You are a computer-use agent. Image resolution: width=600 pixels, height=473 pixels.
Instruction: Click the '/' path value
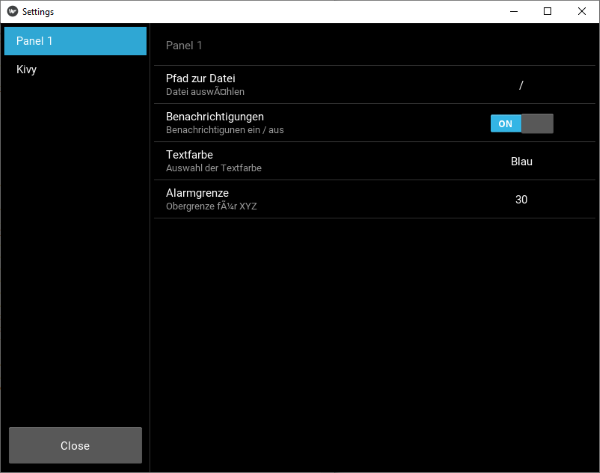tap(521, 85)
